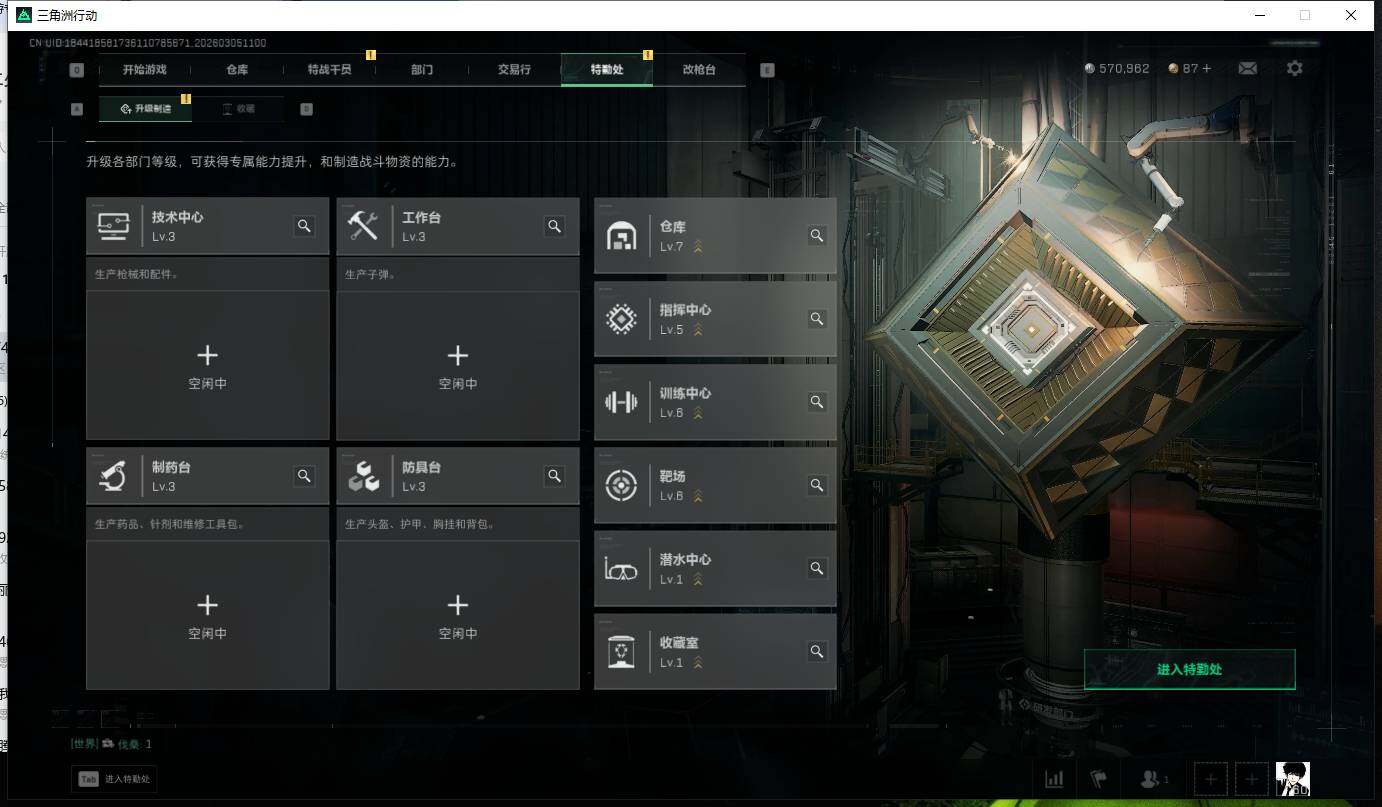Inspect 制药台 with its magnifier icon
The width and height of the screenshot is (1382, 807).
coord(304,476)
